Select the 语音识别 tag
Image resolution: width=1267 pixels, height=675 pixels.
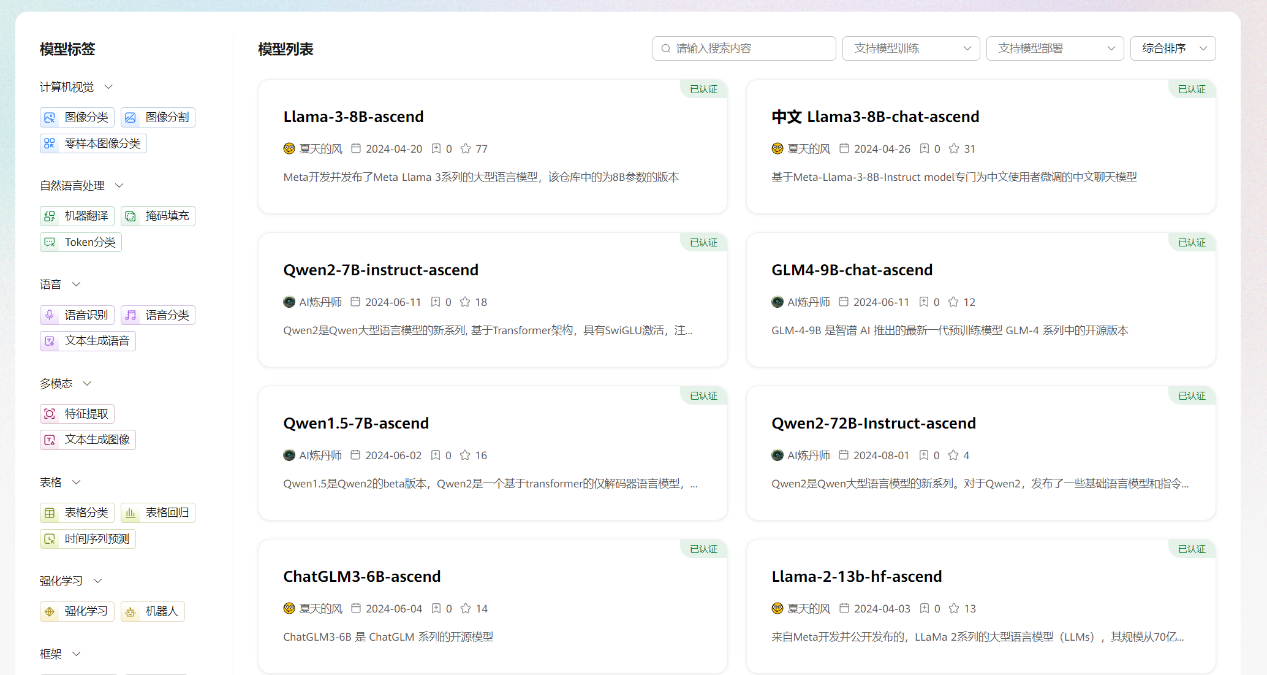pyautogui.click(x=77, y=315)
